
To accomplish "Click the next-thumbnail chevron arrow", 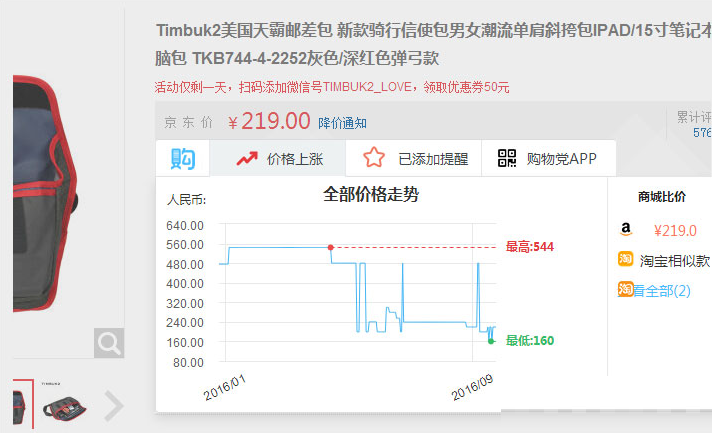I will pos(114,406).
